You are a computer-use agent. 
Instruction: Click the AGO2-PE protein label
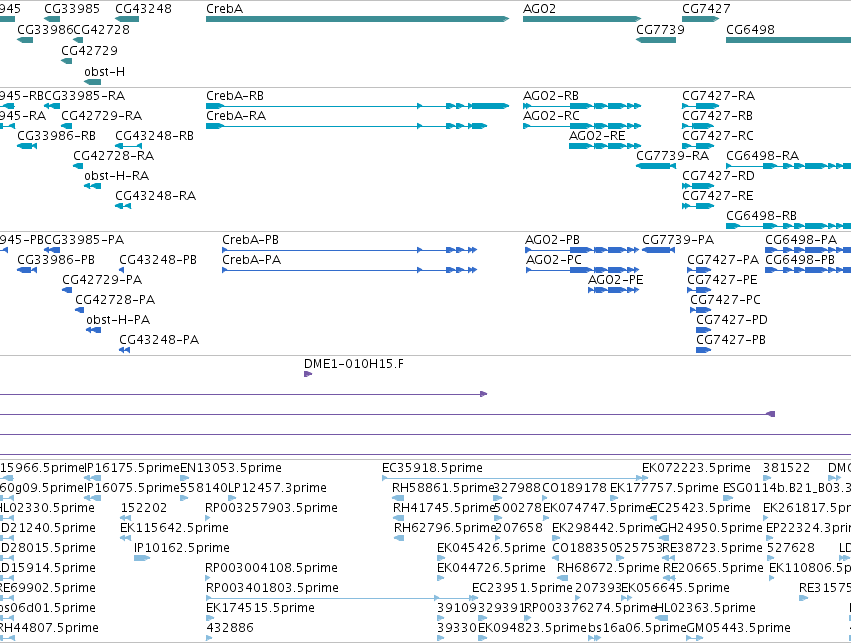[615, 280]
